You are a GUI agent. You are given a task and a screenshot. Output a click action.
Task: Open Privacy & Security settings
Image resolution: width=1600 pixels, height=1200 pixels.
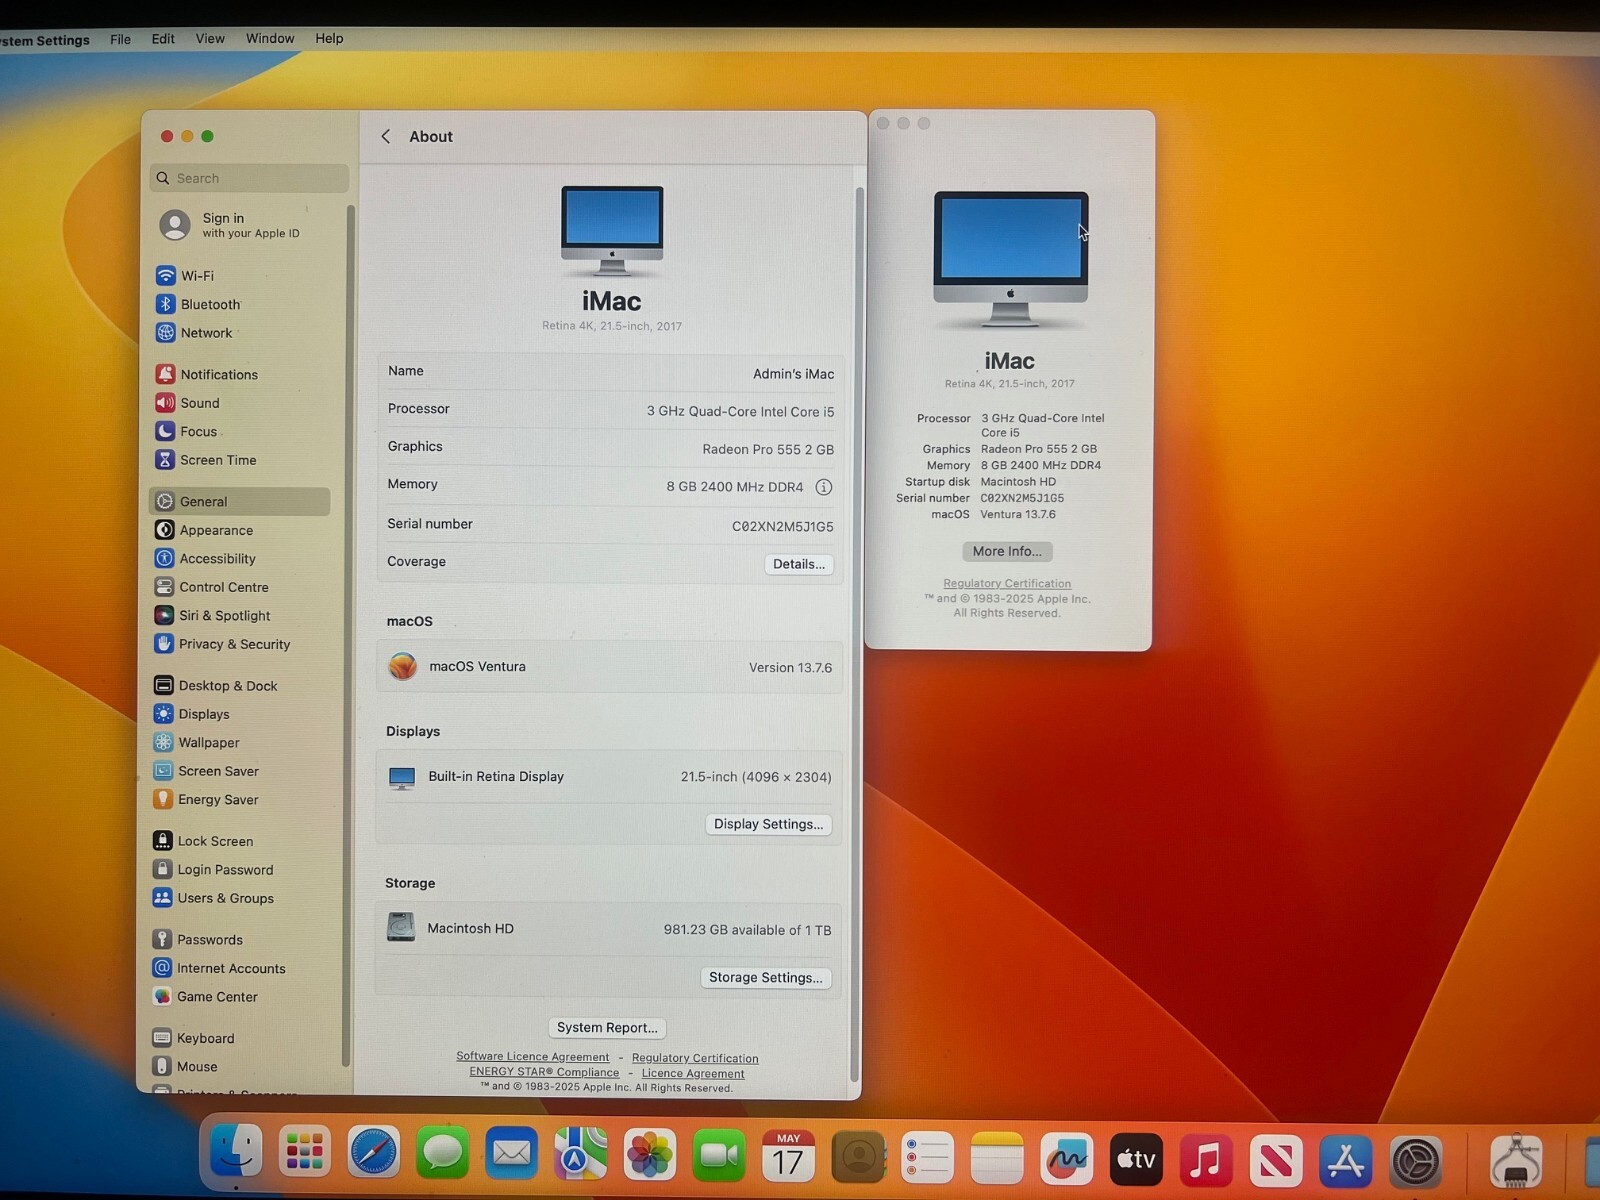pos(222,644)
